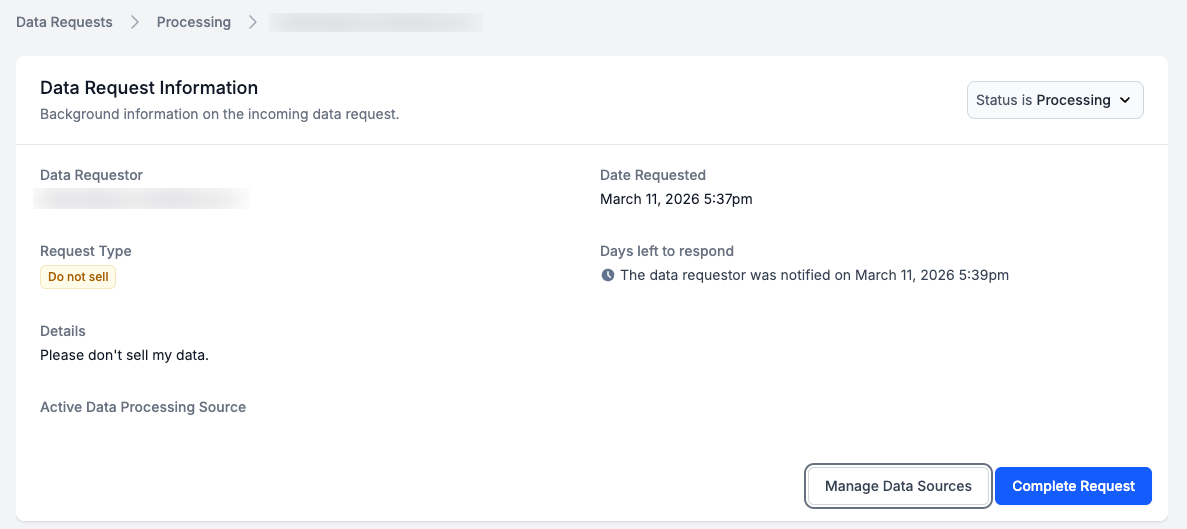Select the Do not sell badge
The width and height of the screenshot is (1187, 529).
[78, 277]
